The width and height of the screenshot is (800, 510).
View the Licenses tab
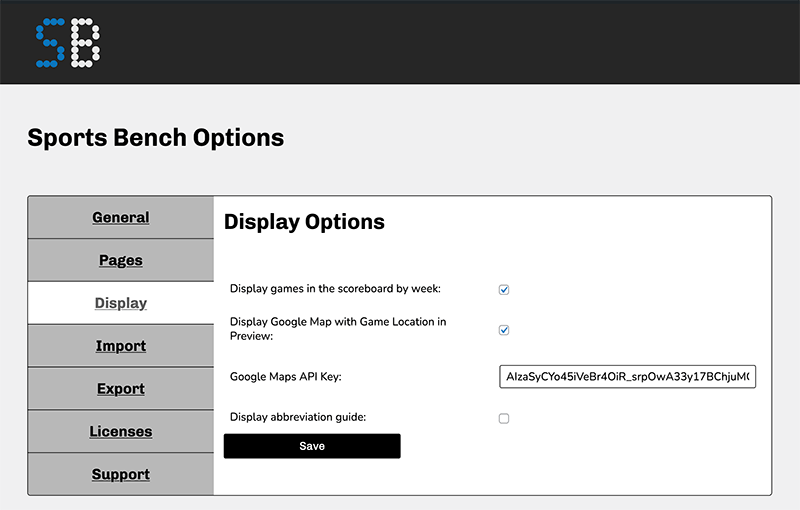[121, 431]
